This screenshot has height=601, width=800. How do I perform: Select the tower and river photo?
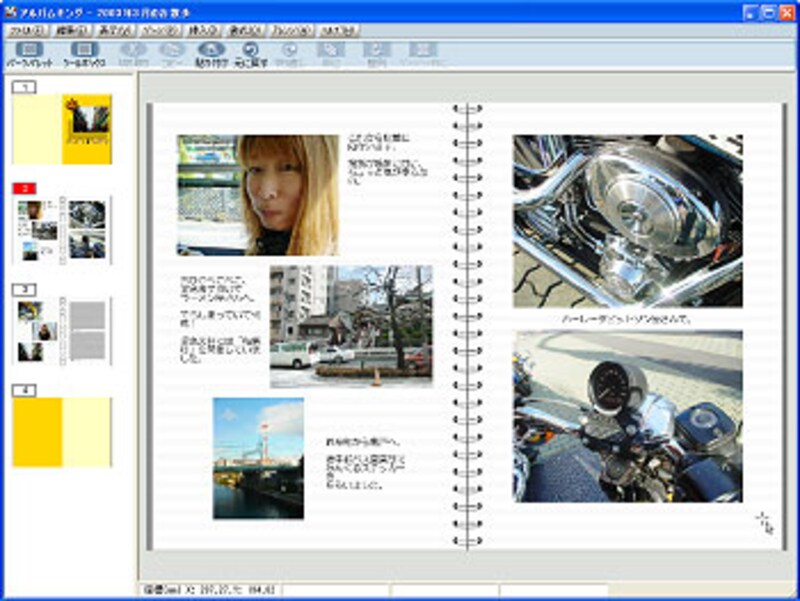pyautogui.click(x=258, y=458)
